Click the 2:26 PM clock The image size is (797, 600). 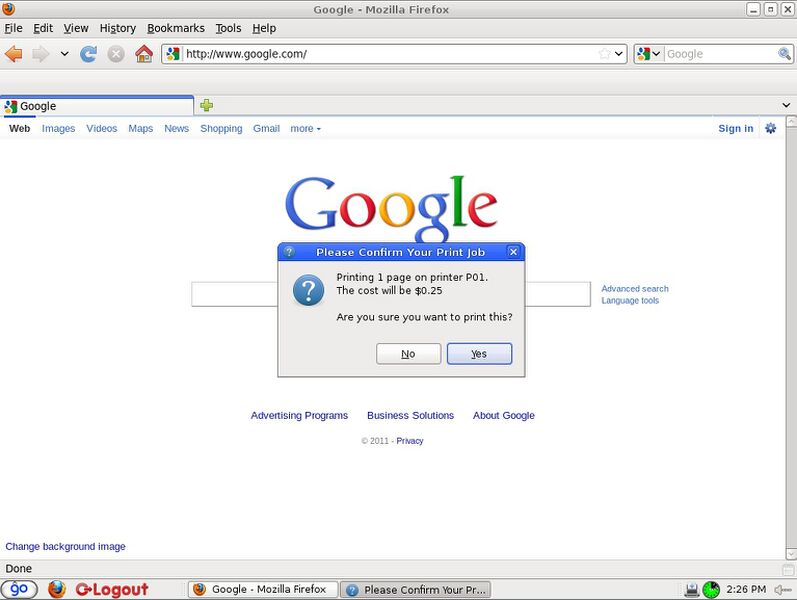746,589
